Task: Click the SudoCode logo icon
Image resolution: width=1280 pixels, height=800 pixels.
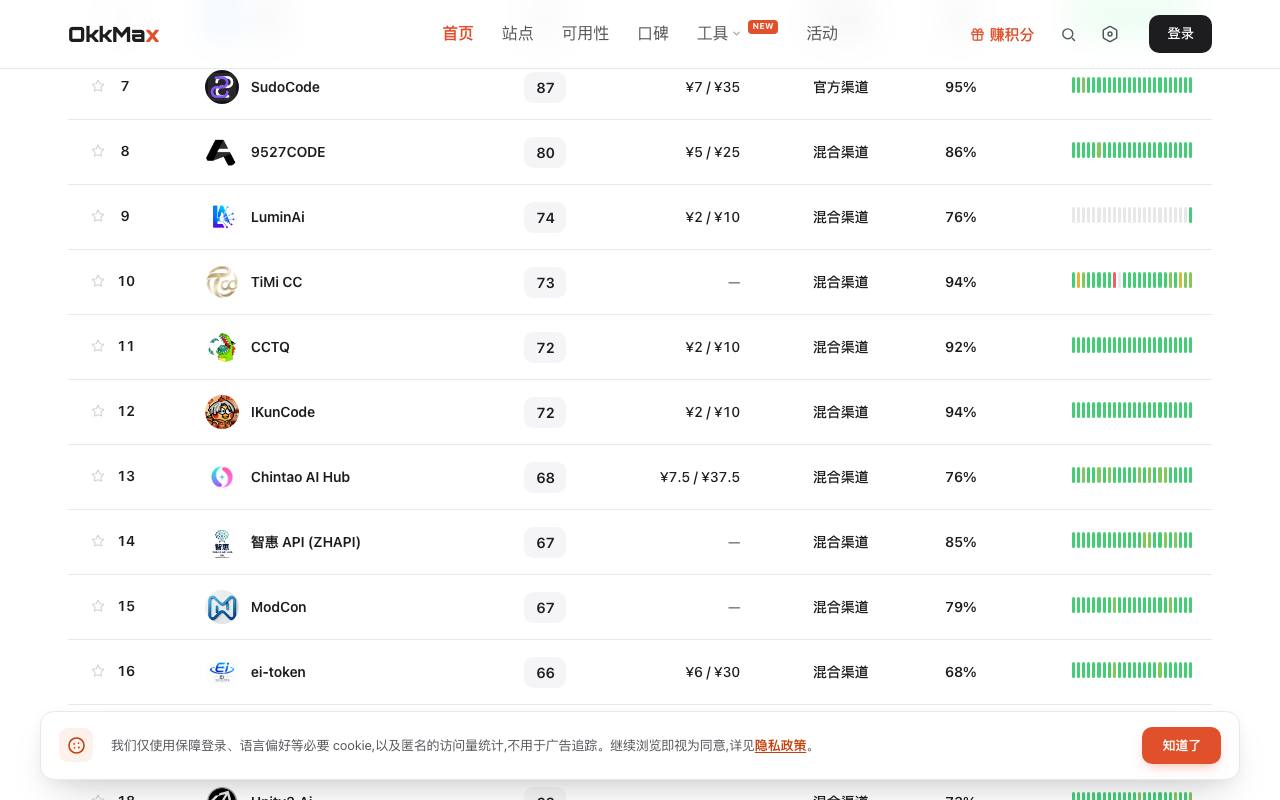Action: (222, 87)
